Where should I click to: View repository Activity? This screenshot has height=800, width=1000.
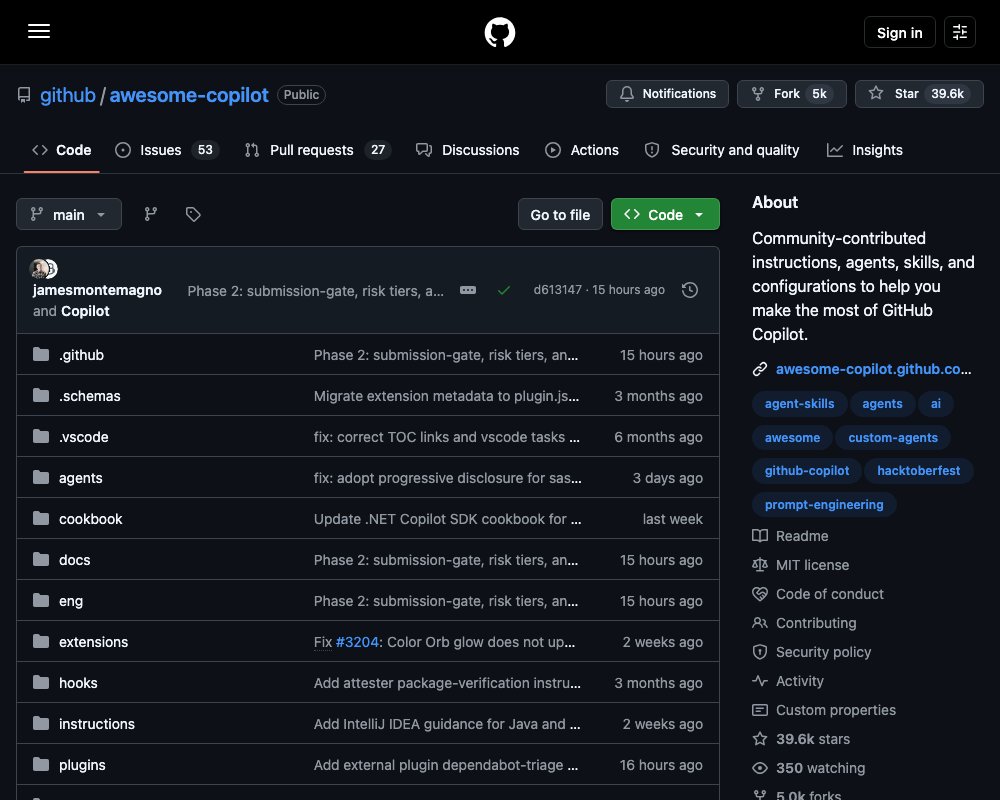[x=788, y=681]
